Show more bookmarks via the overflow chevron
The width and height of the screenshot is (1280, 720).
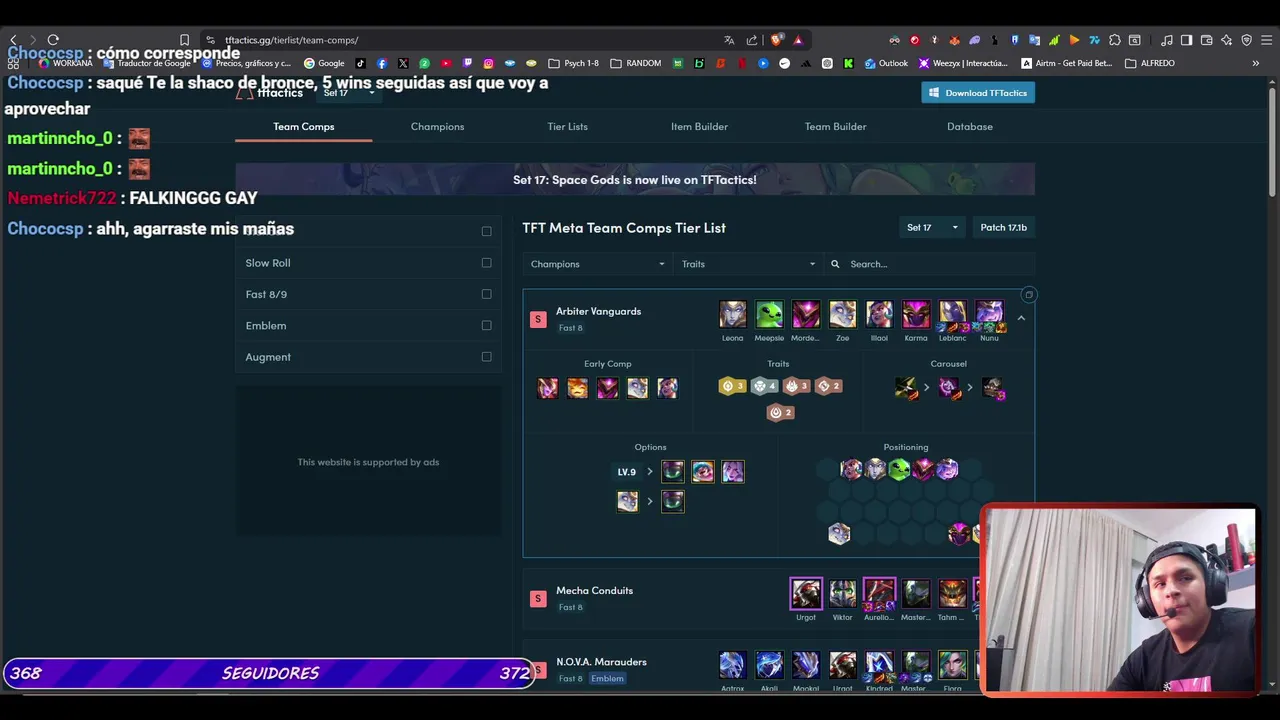(1255, 63)
